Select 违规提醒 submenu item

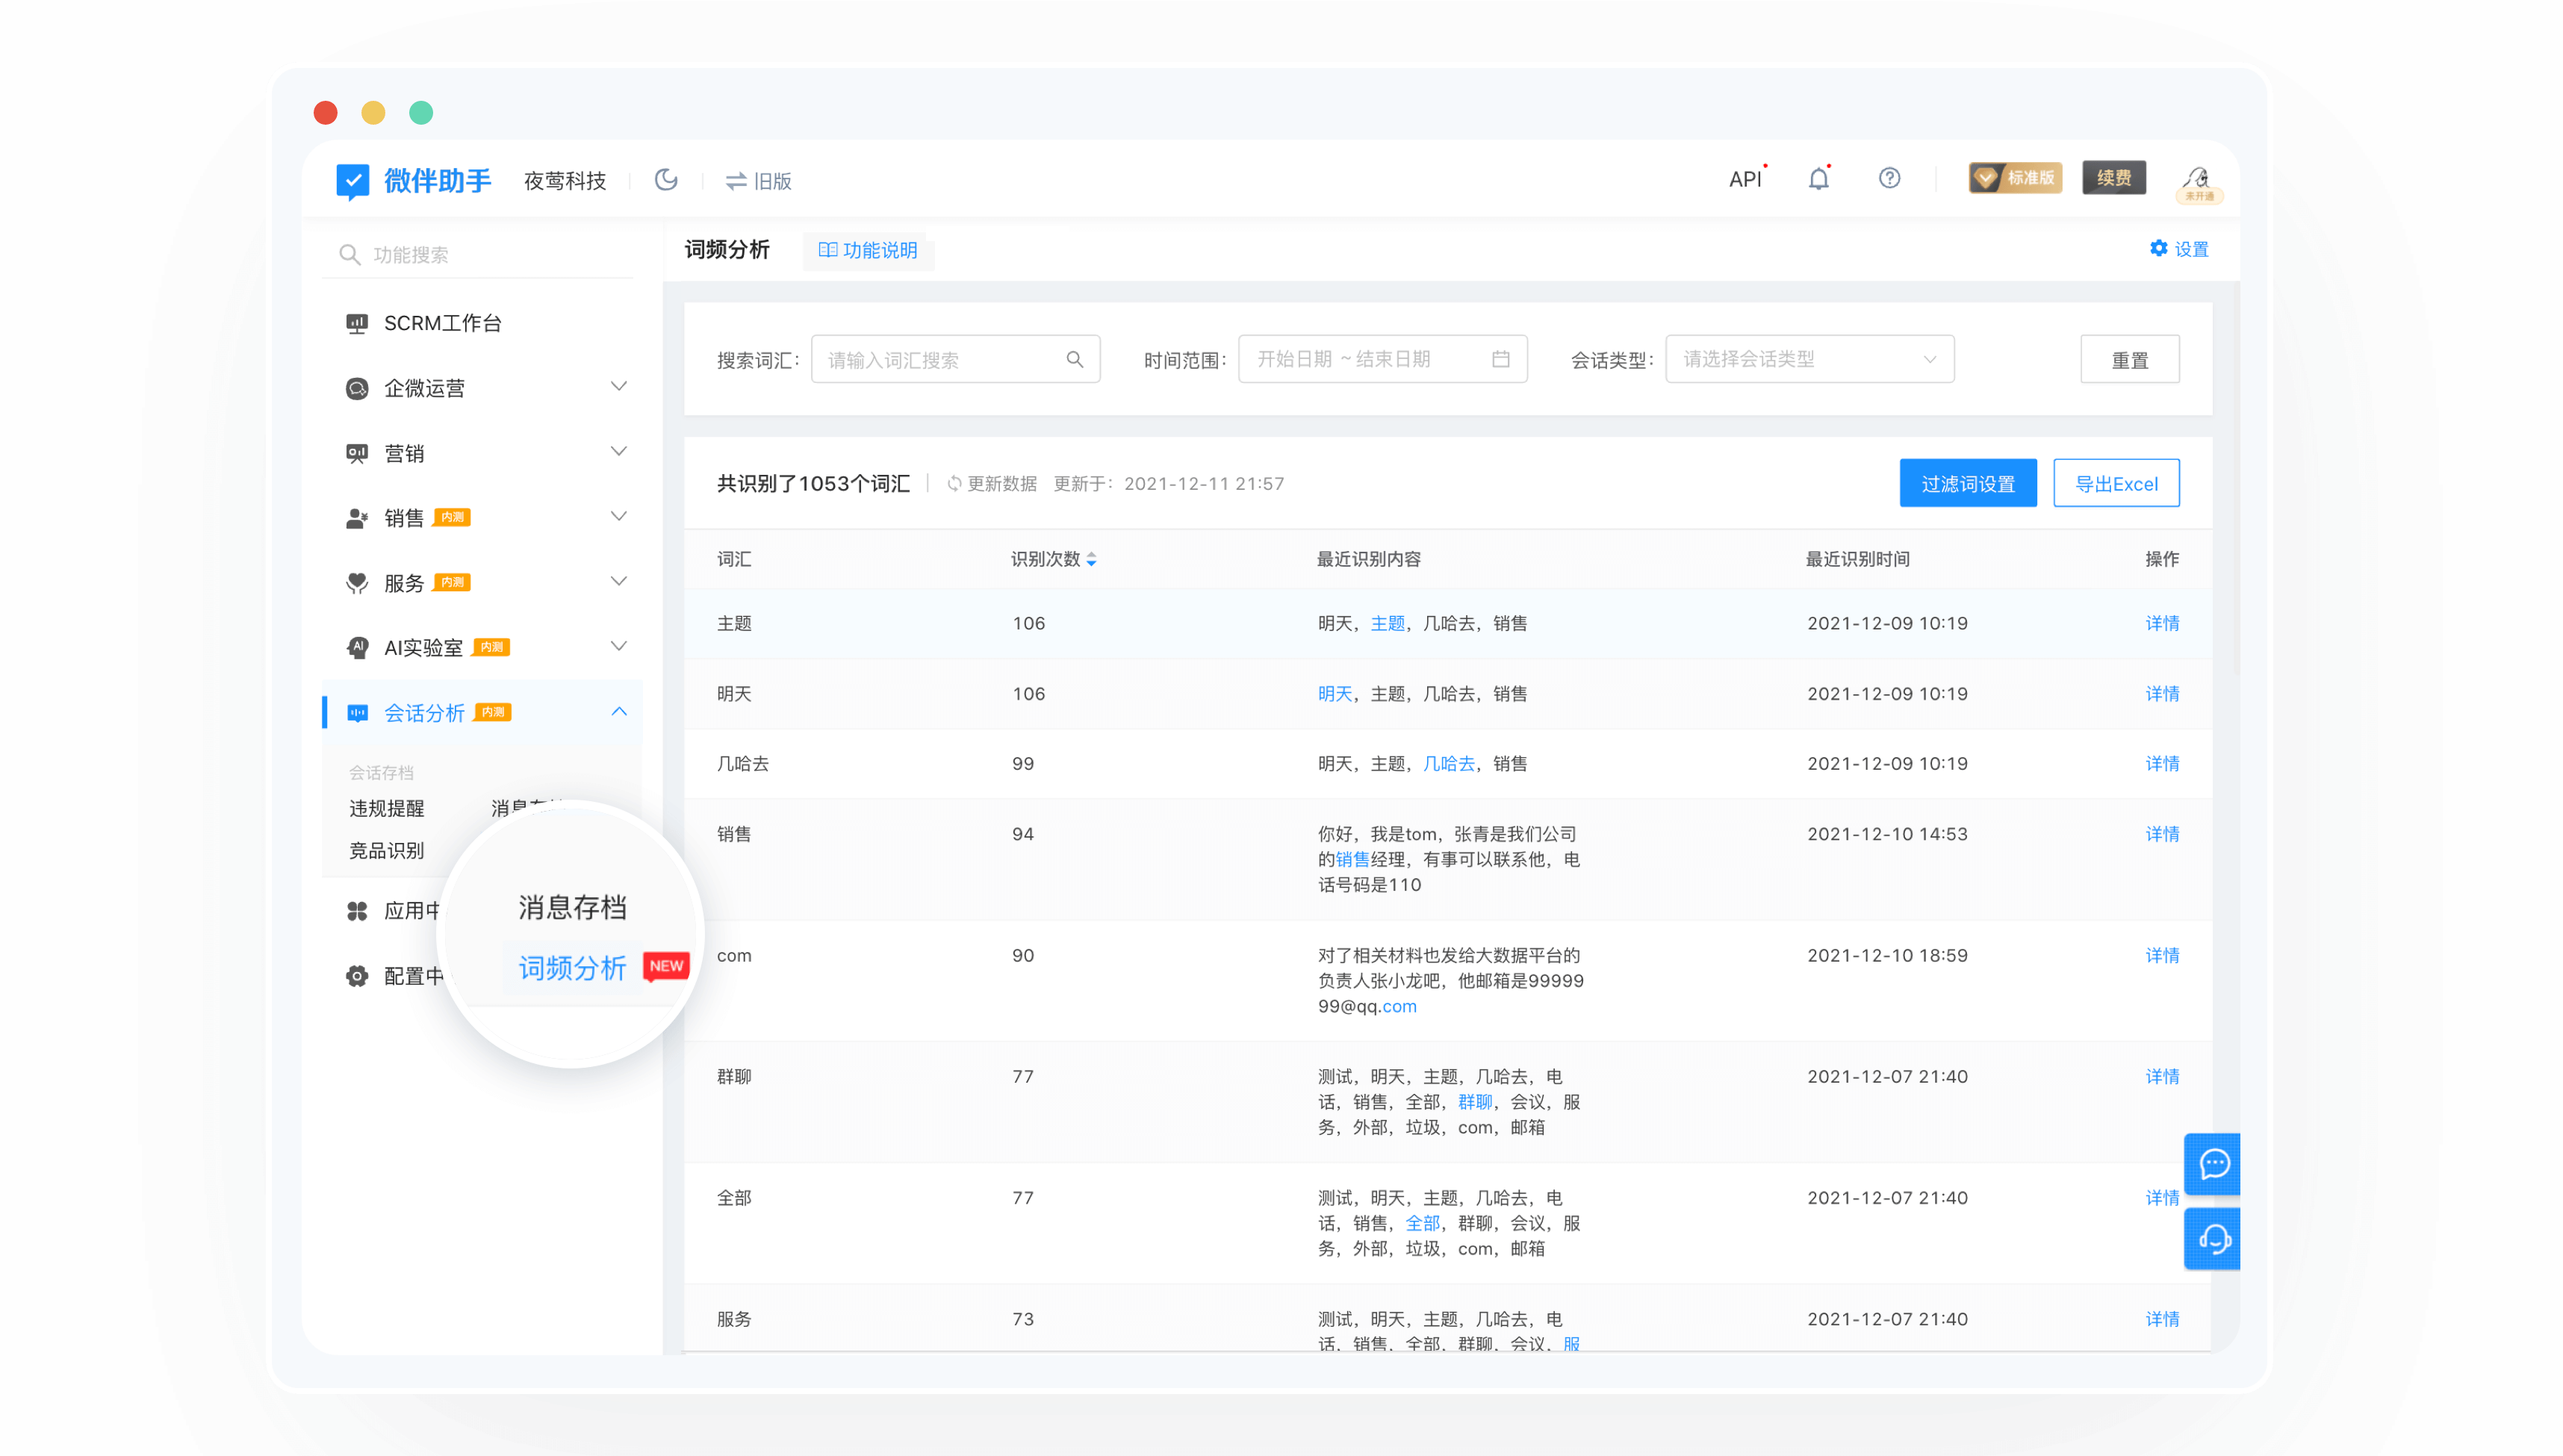pos(386,808)
